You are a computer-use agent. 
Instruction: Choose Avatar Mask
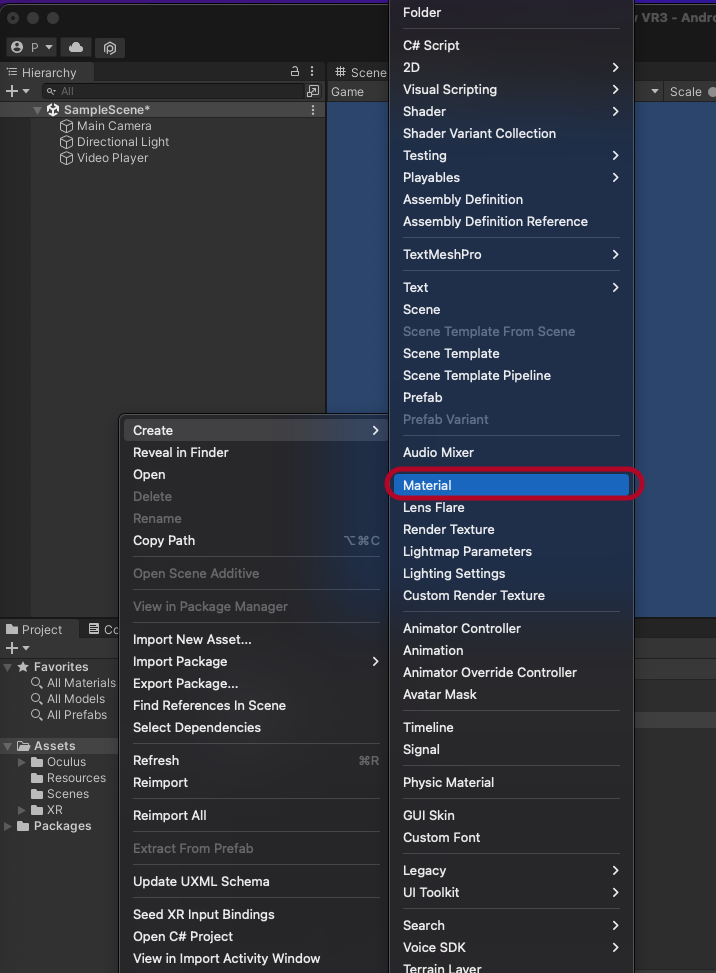(x=511, y=694)
